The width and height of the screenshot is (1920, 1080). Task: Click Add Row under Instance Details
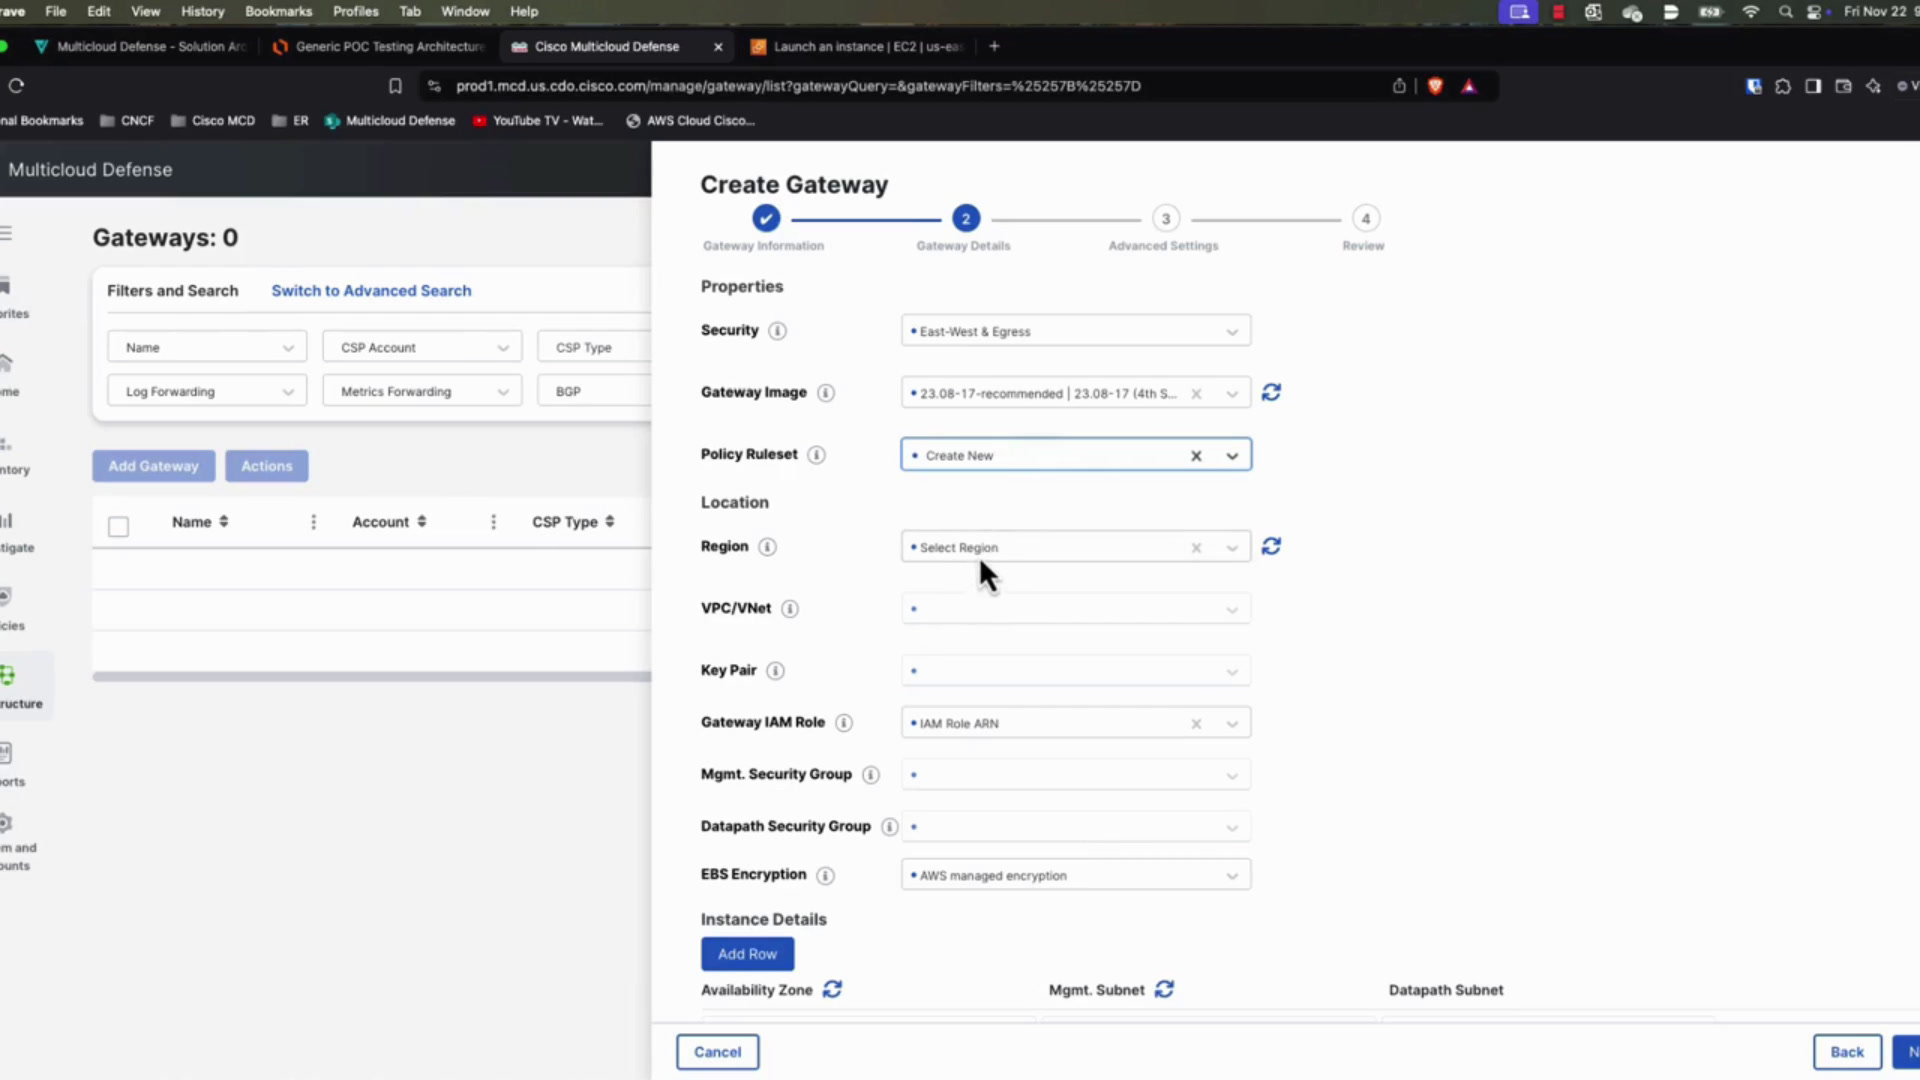(x=747, y=954)
